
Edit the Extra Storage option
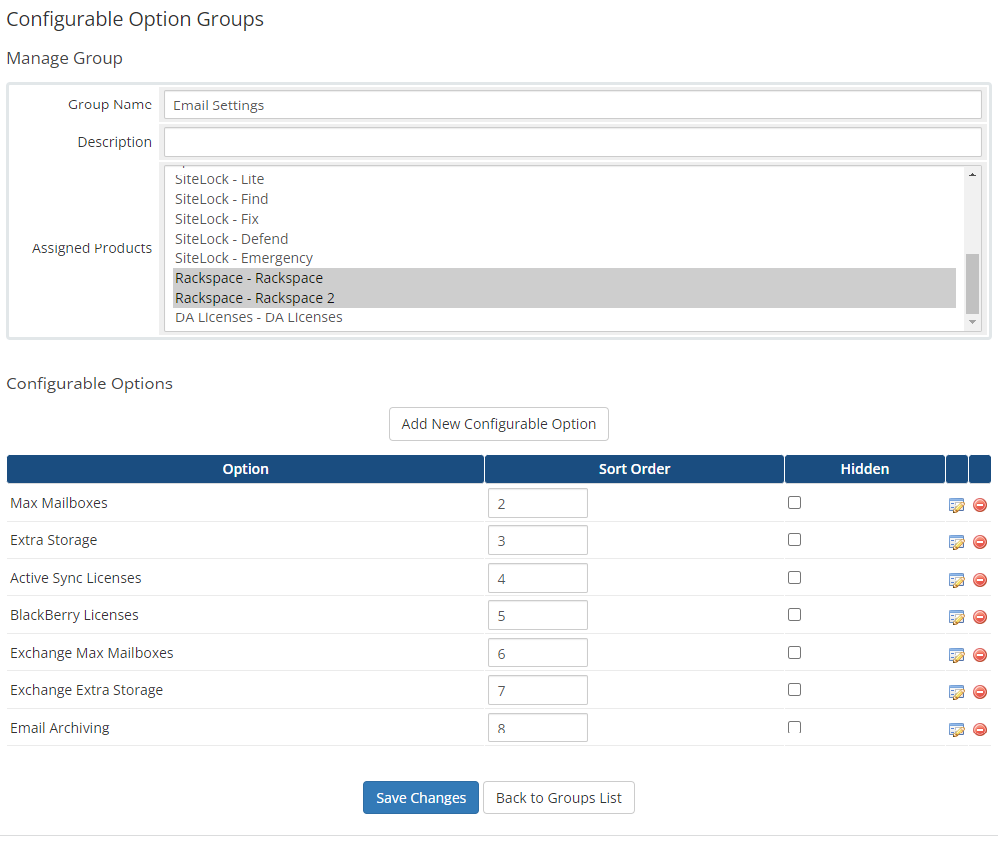point(957,542)
